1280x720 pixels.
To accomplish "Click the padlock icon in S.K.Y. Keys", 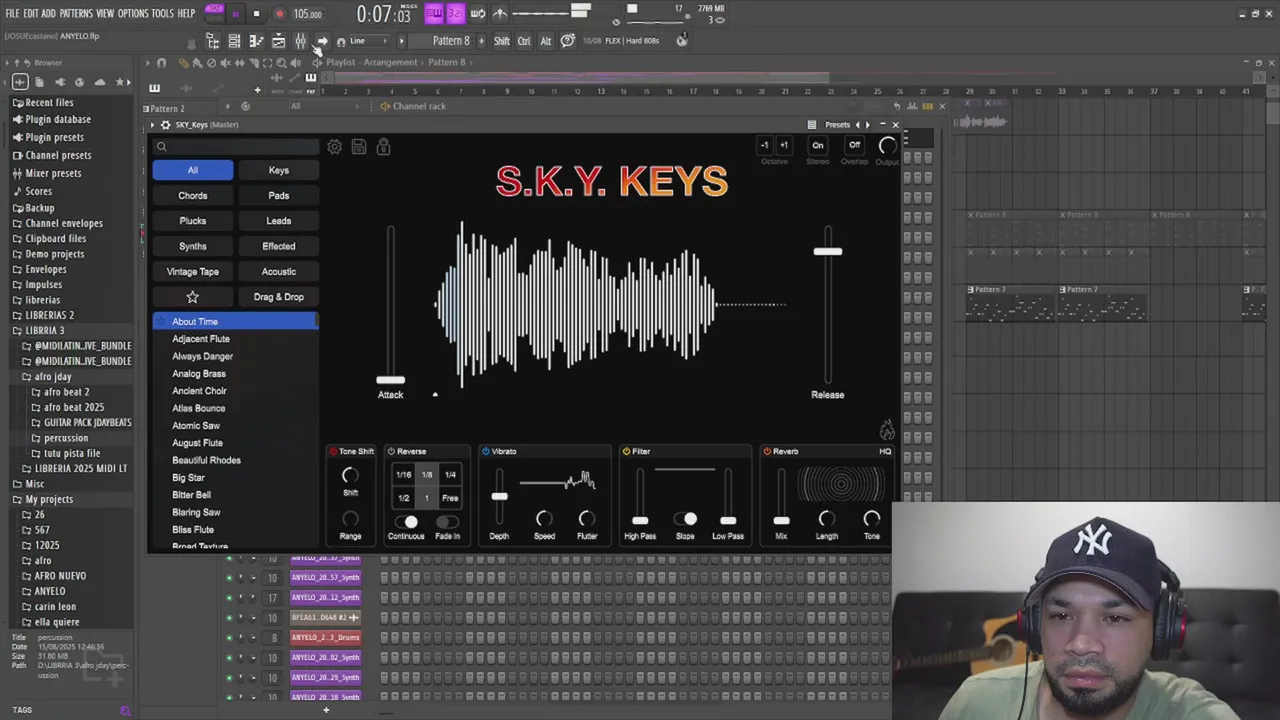I will click(x=383, y=147).
